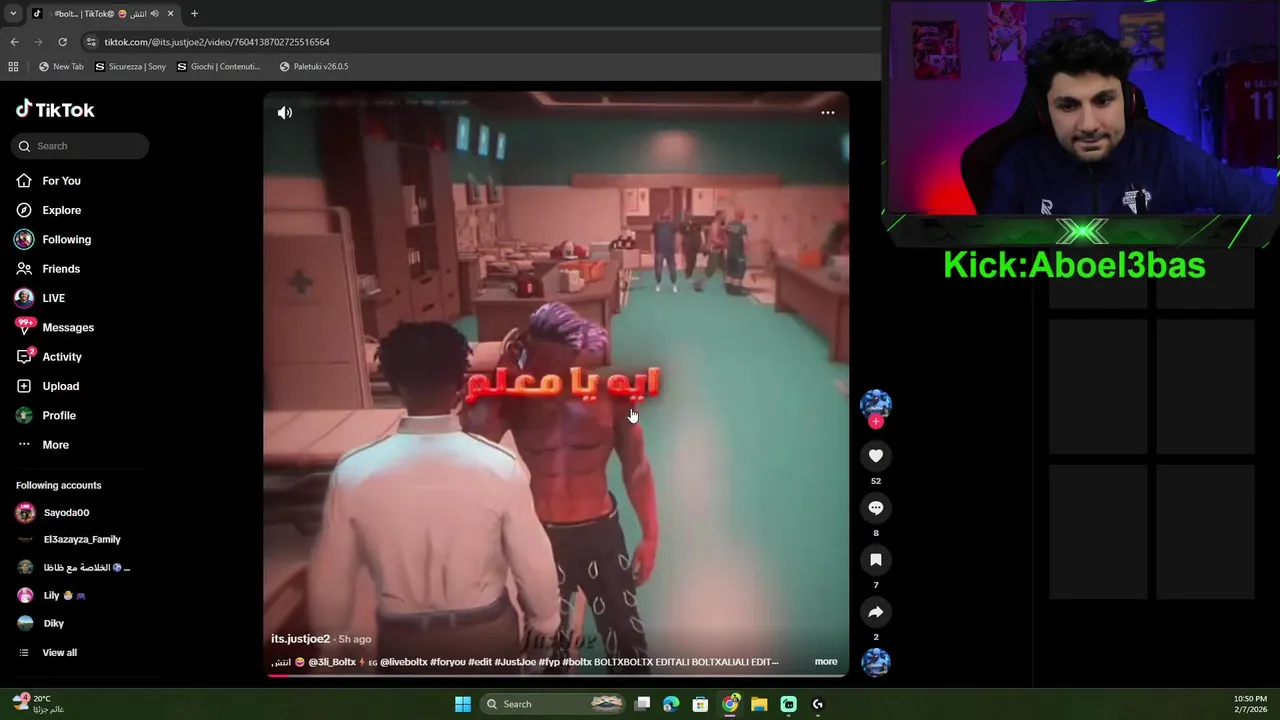Open the site information icon in the address bar

[x=92, y=42]
